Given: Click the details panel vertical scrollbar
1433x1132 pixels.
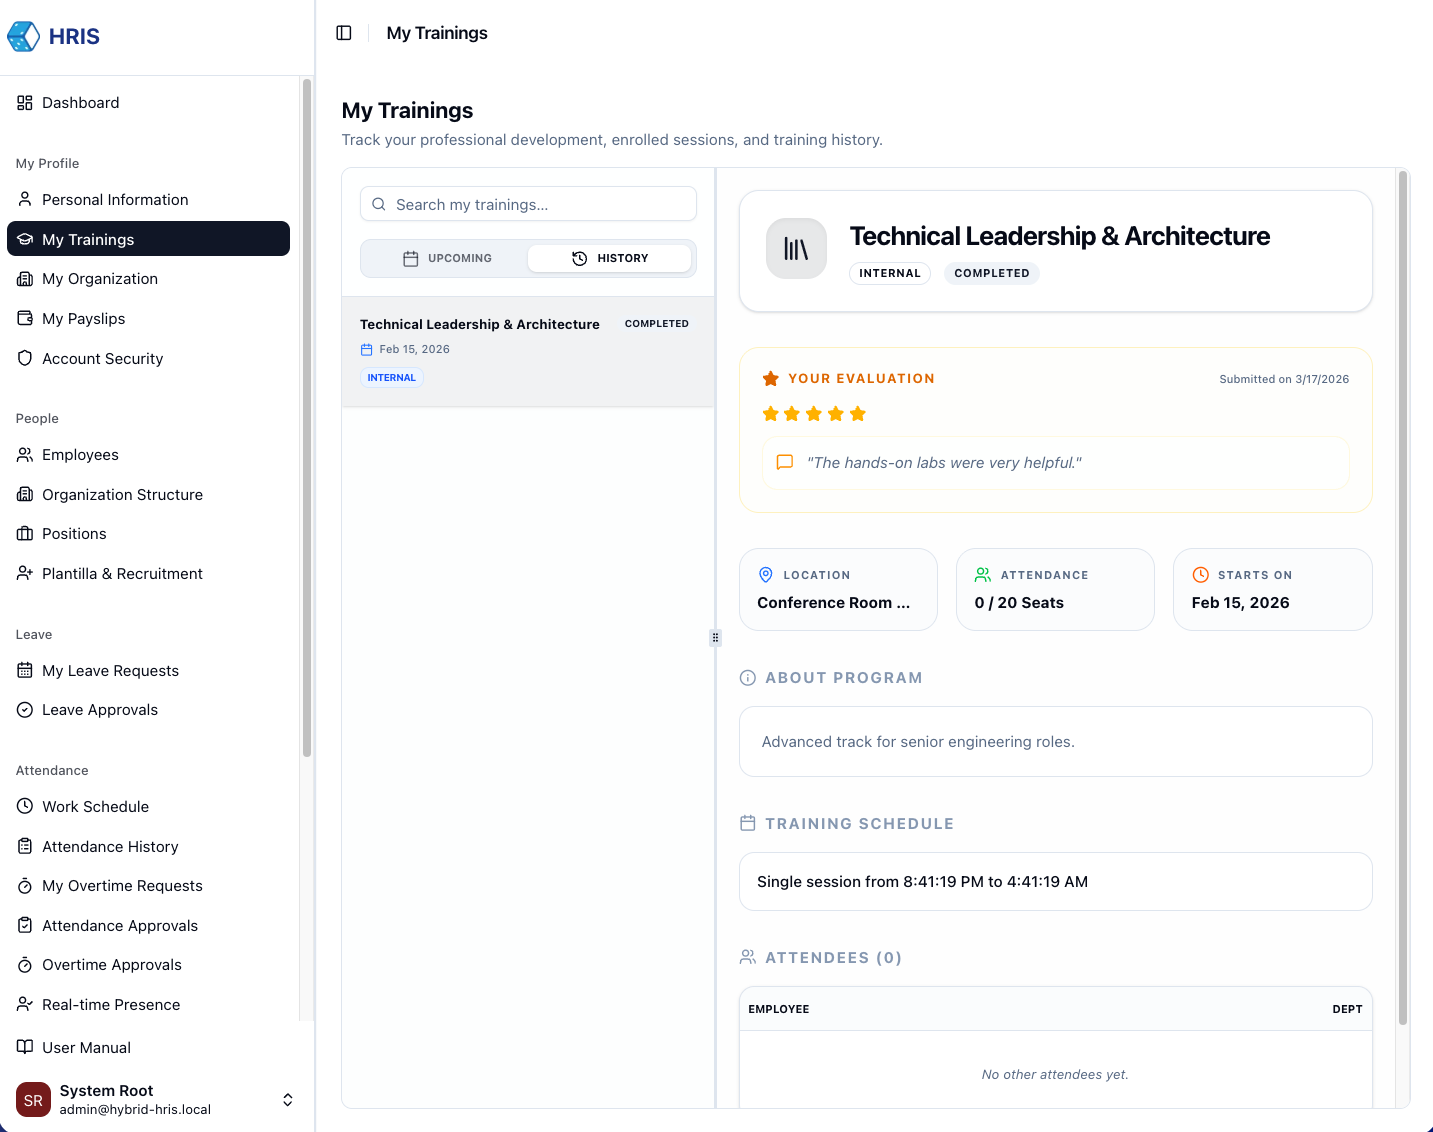Looking at the screenshot, I should (1402, 600).
